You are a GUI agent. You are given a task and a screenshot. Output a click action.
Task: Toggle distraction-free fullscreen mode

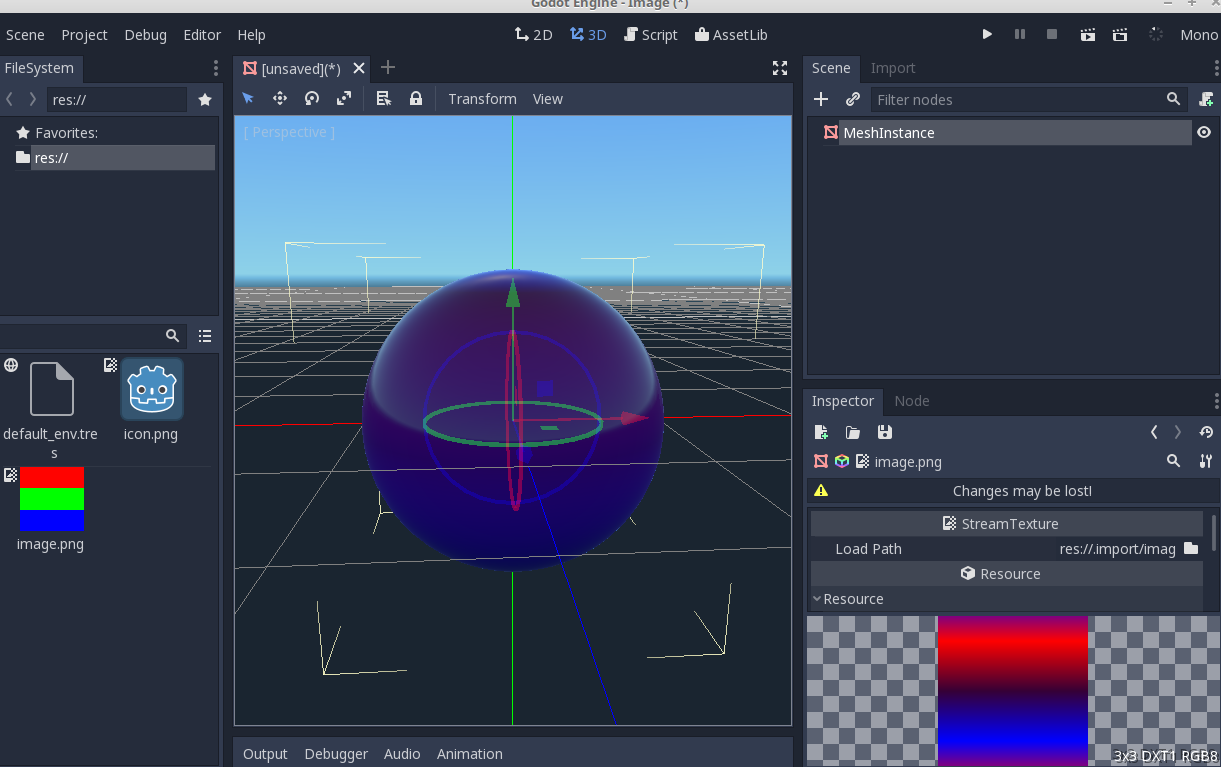780,68
